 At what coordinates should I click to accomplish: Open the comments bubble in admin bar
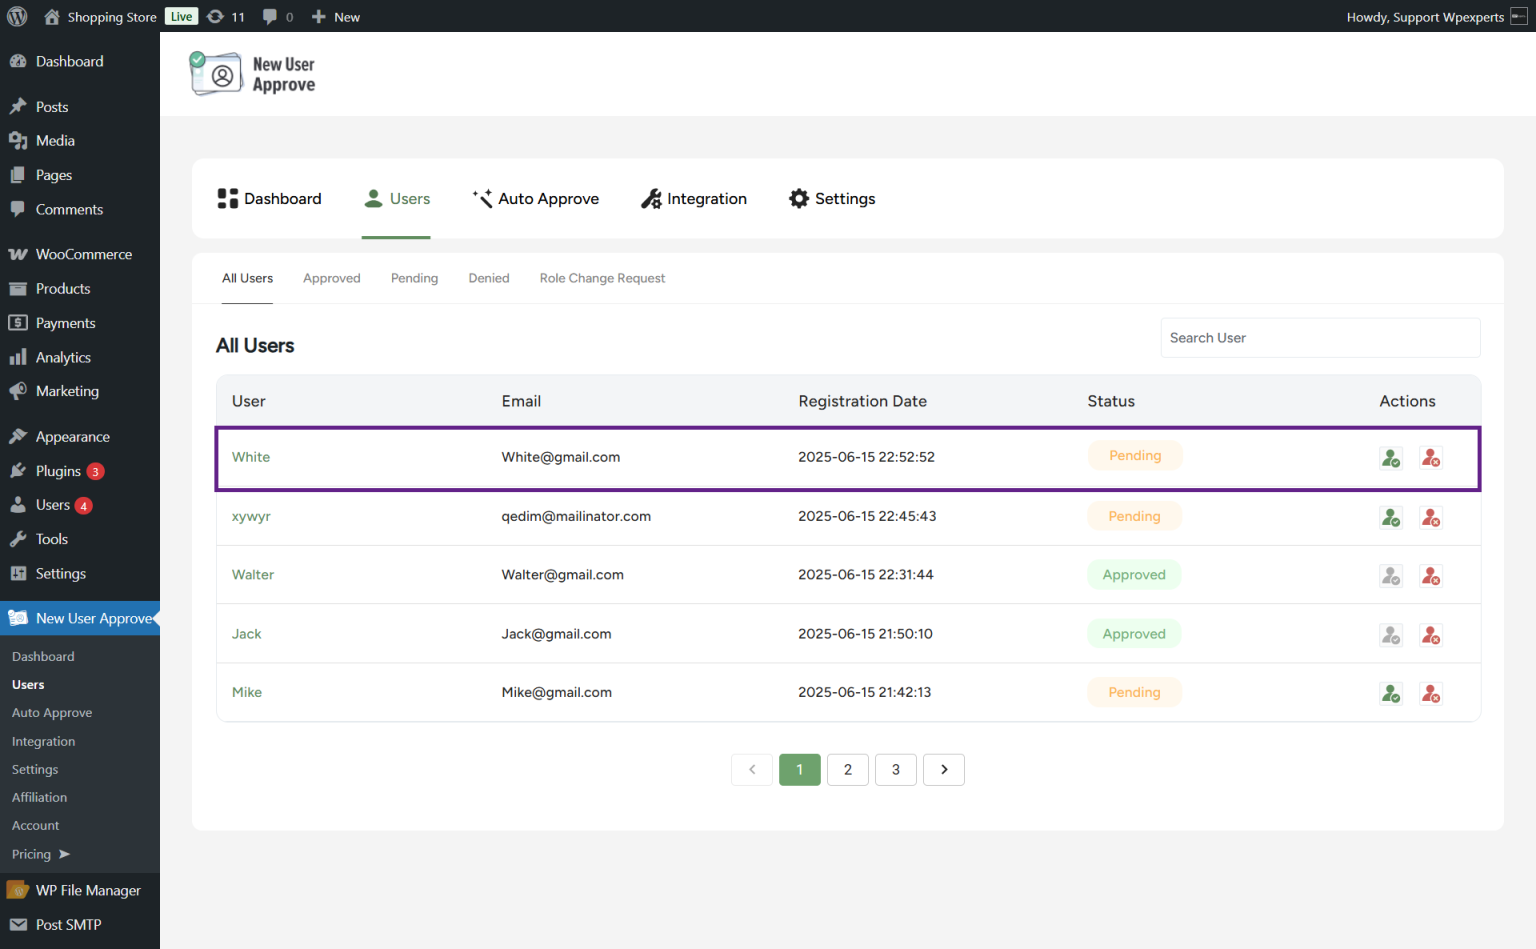(x=271, y=16)
